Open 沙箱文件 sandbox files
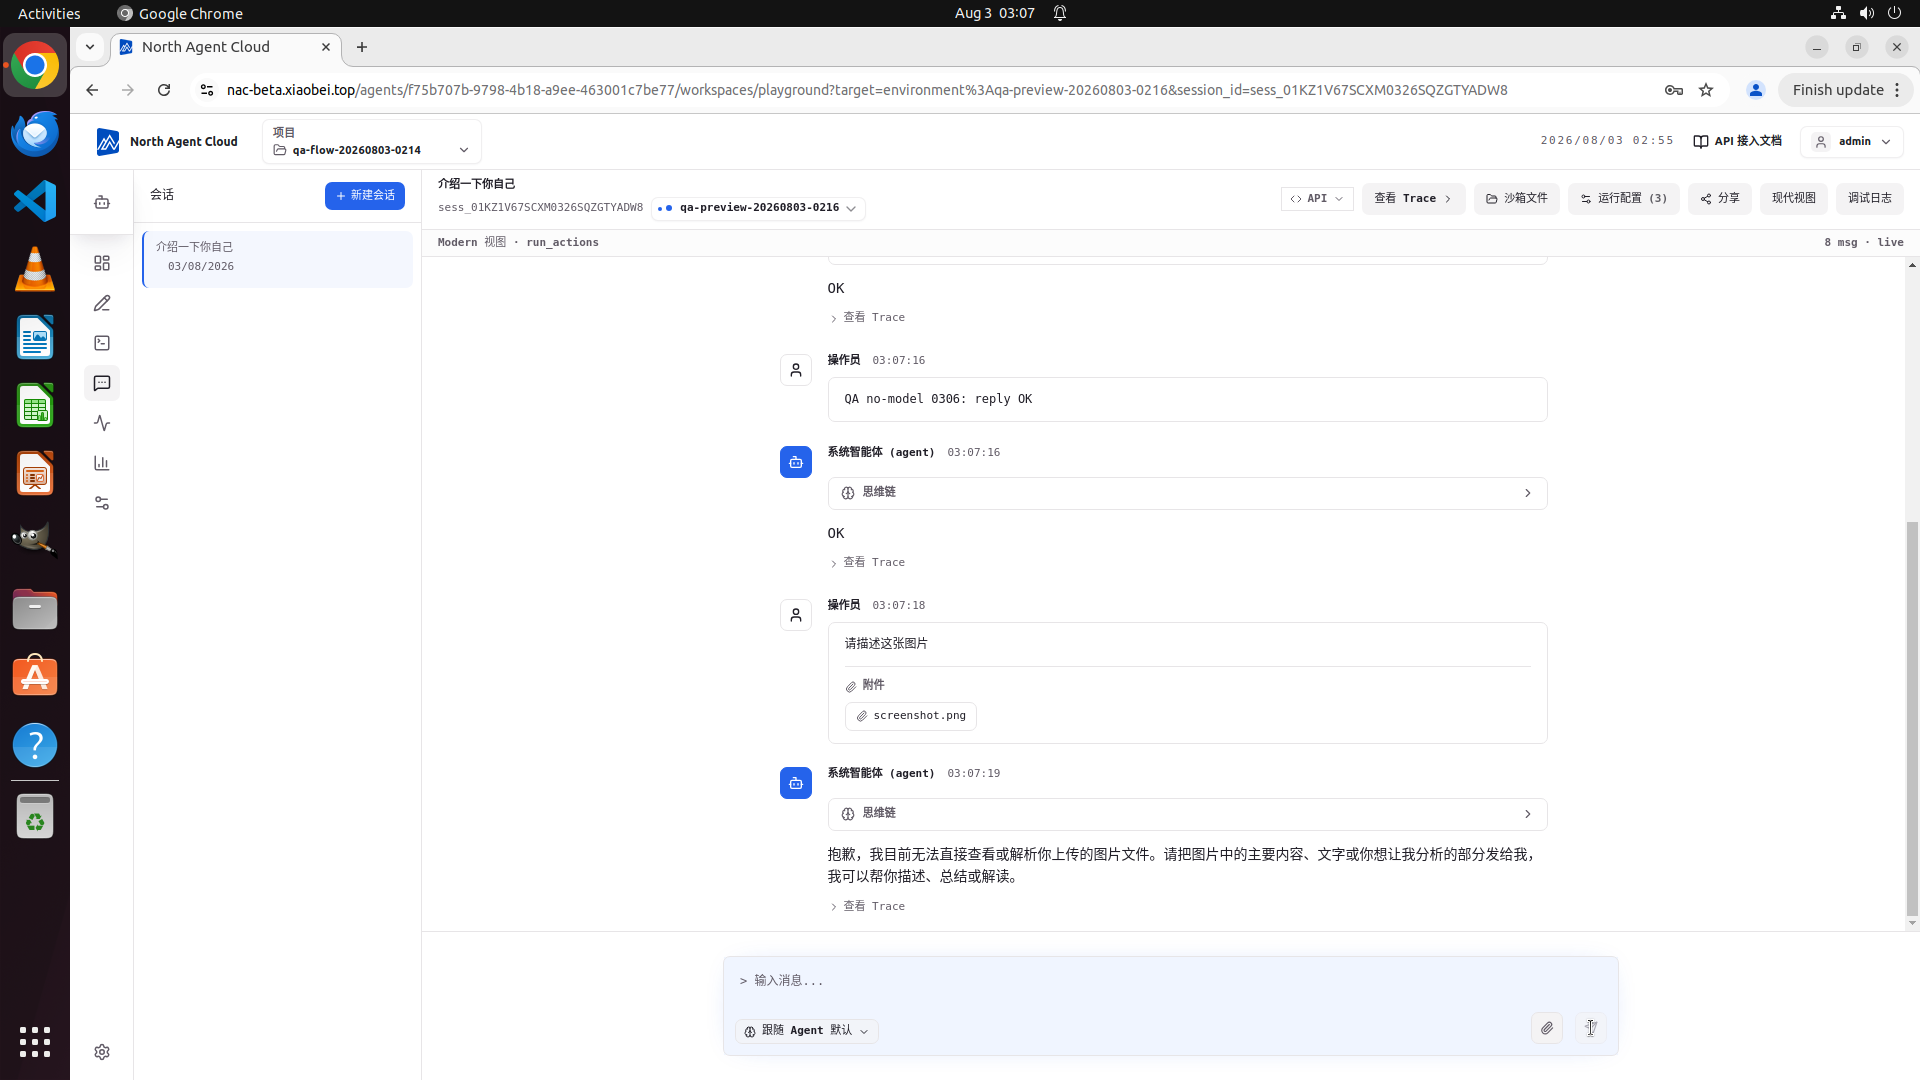This screenshot has width=1920, height=1080. point(1516,199)
